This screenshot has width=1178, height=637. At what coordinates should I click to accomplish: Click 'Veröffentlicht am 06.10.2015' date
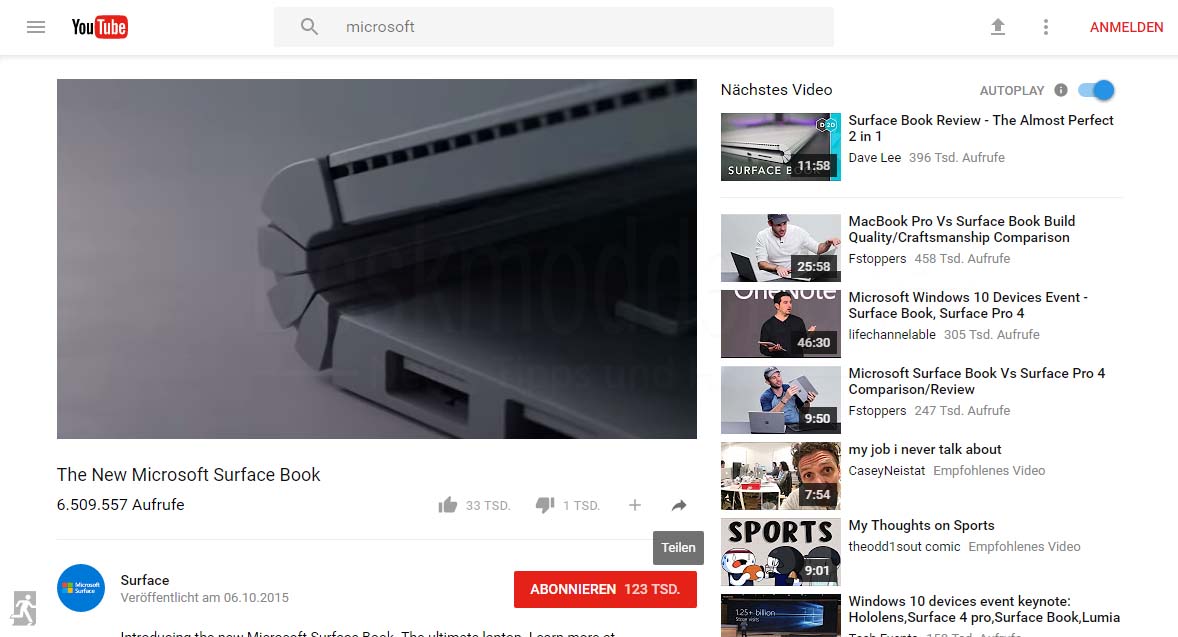tap(204, 598)
